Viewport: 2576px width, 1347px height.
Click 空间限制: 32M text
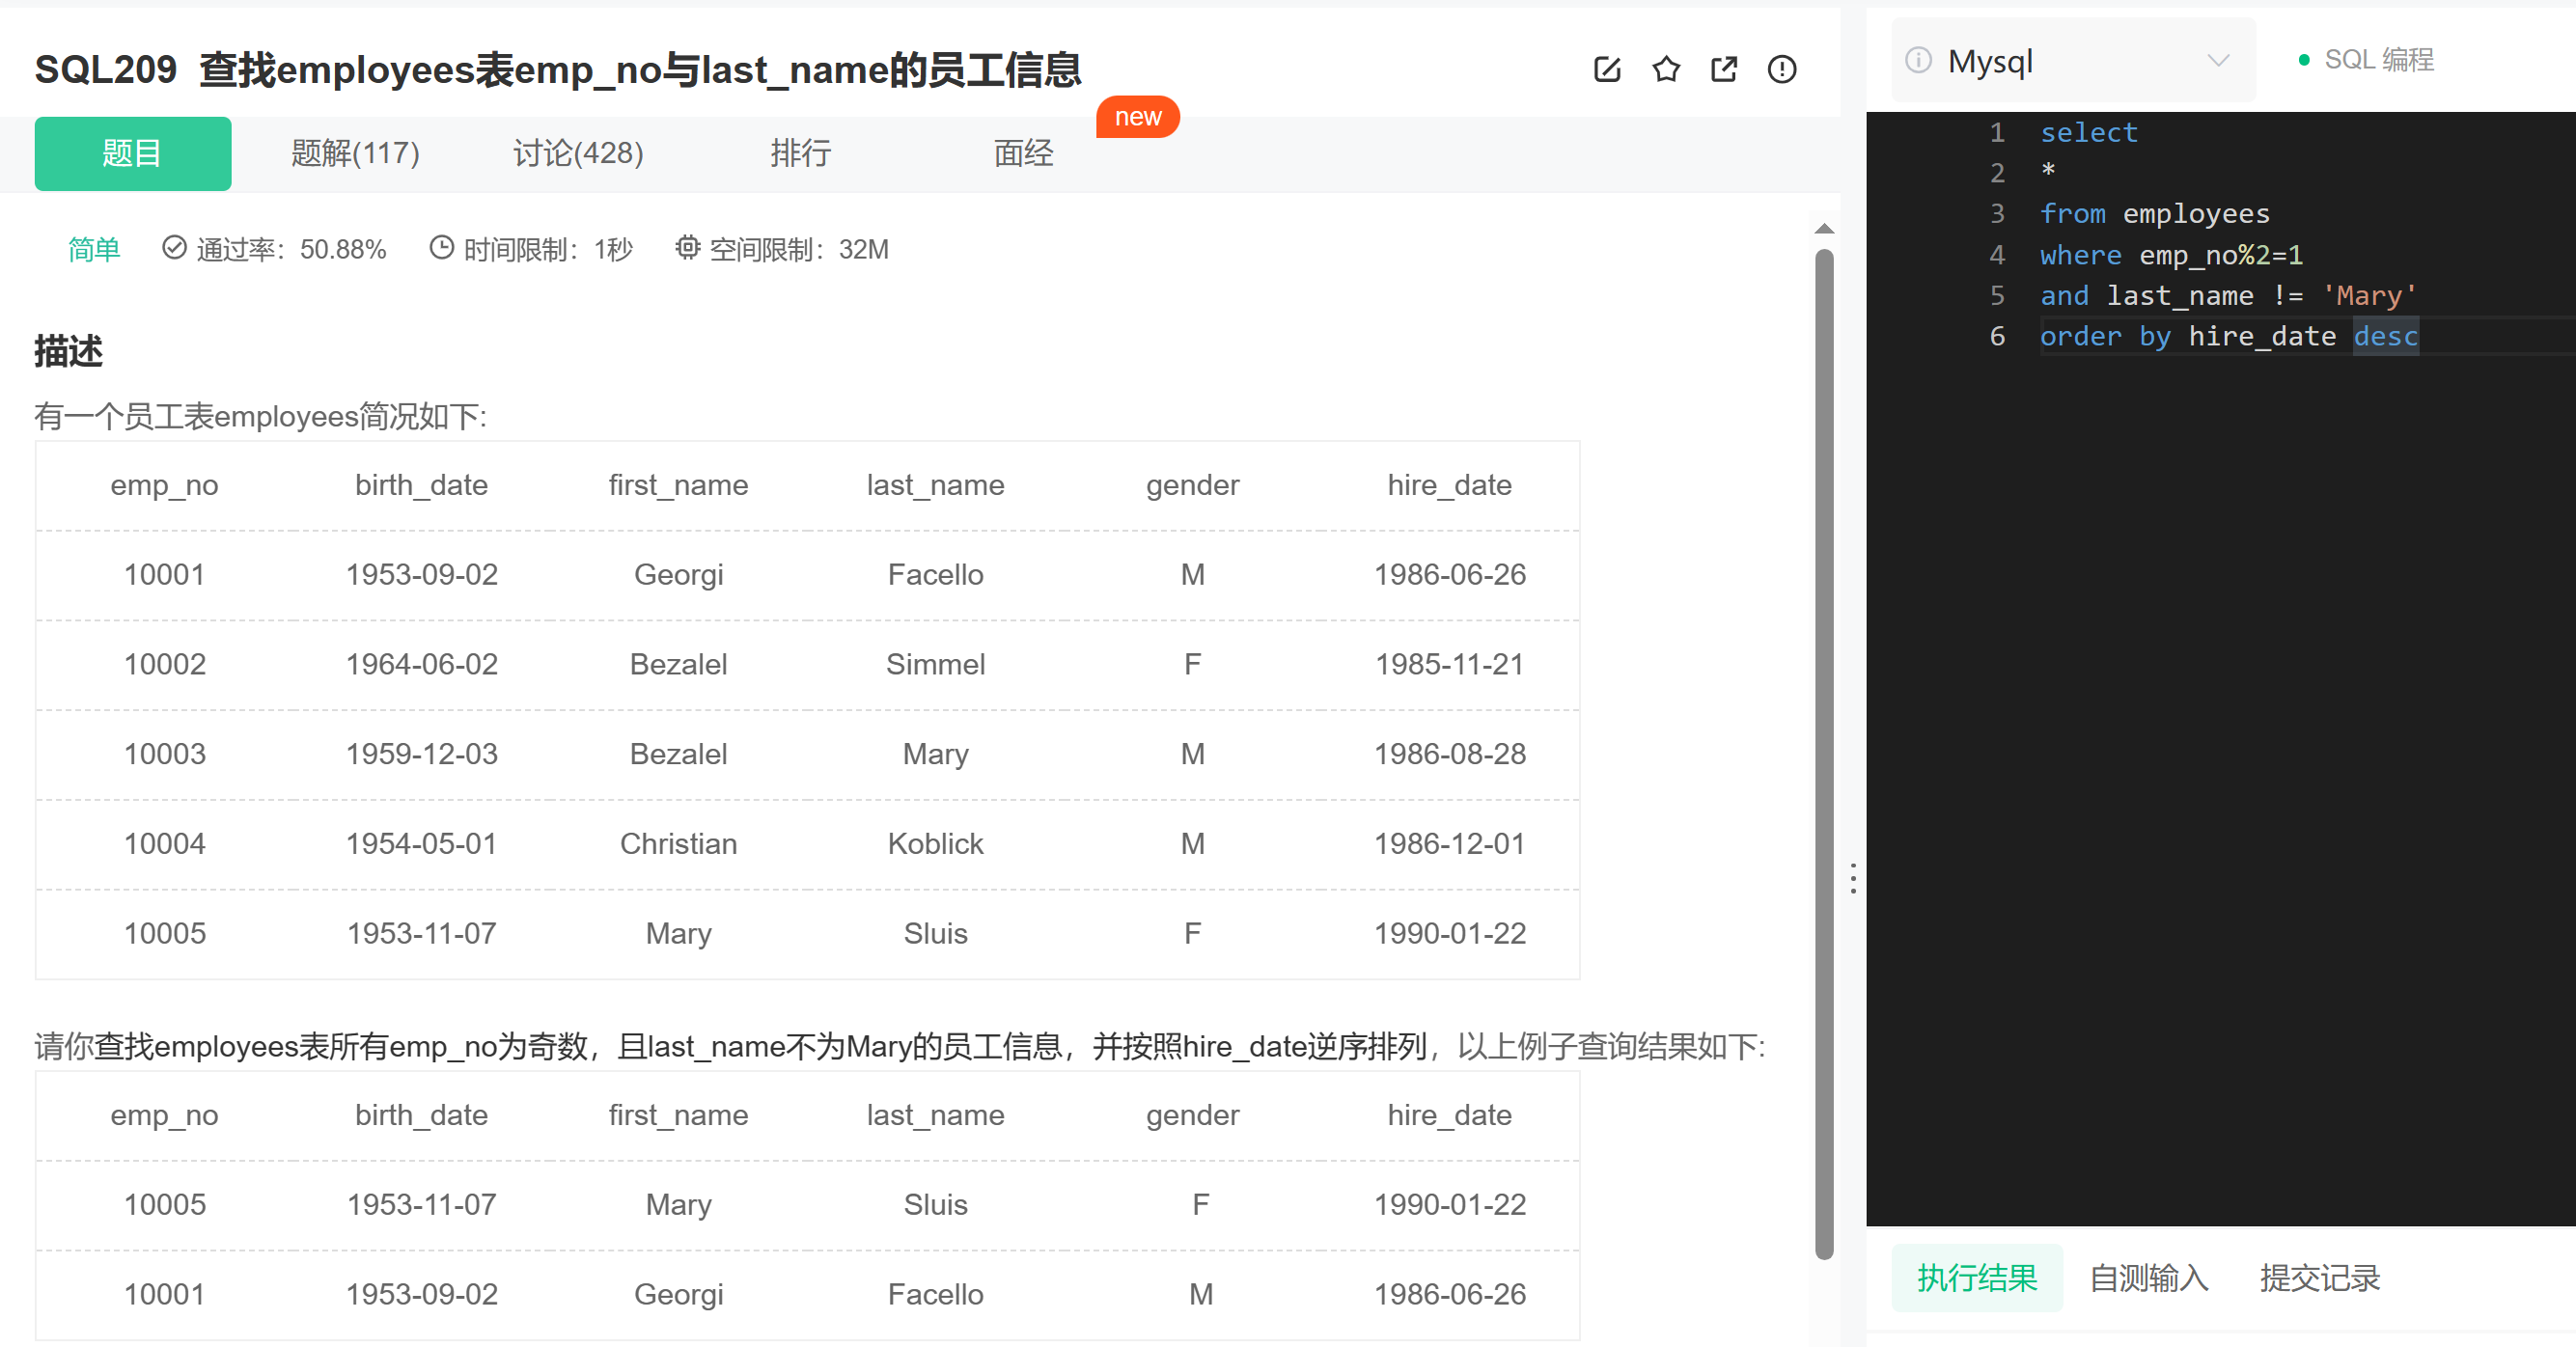(799, 249)
